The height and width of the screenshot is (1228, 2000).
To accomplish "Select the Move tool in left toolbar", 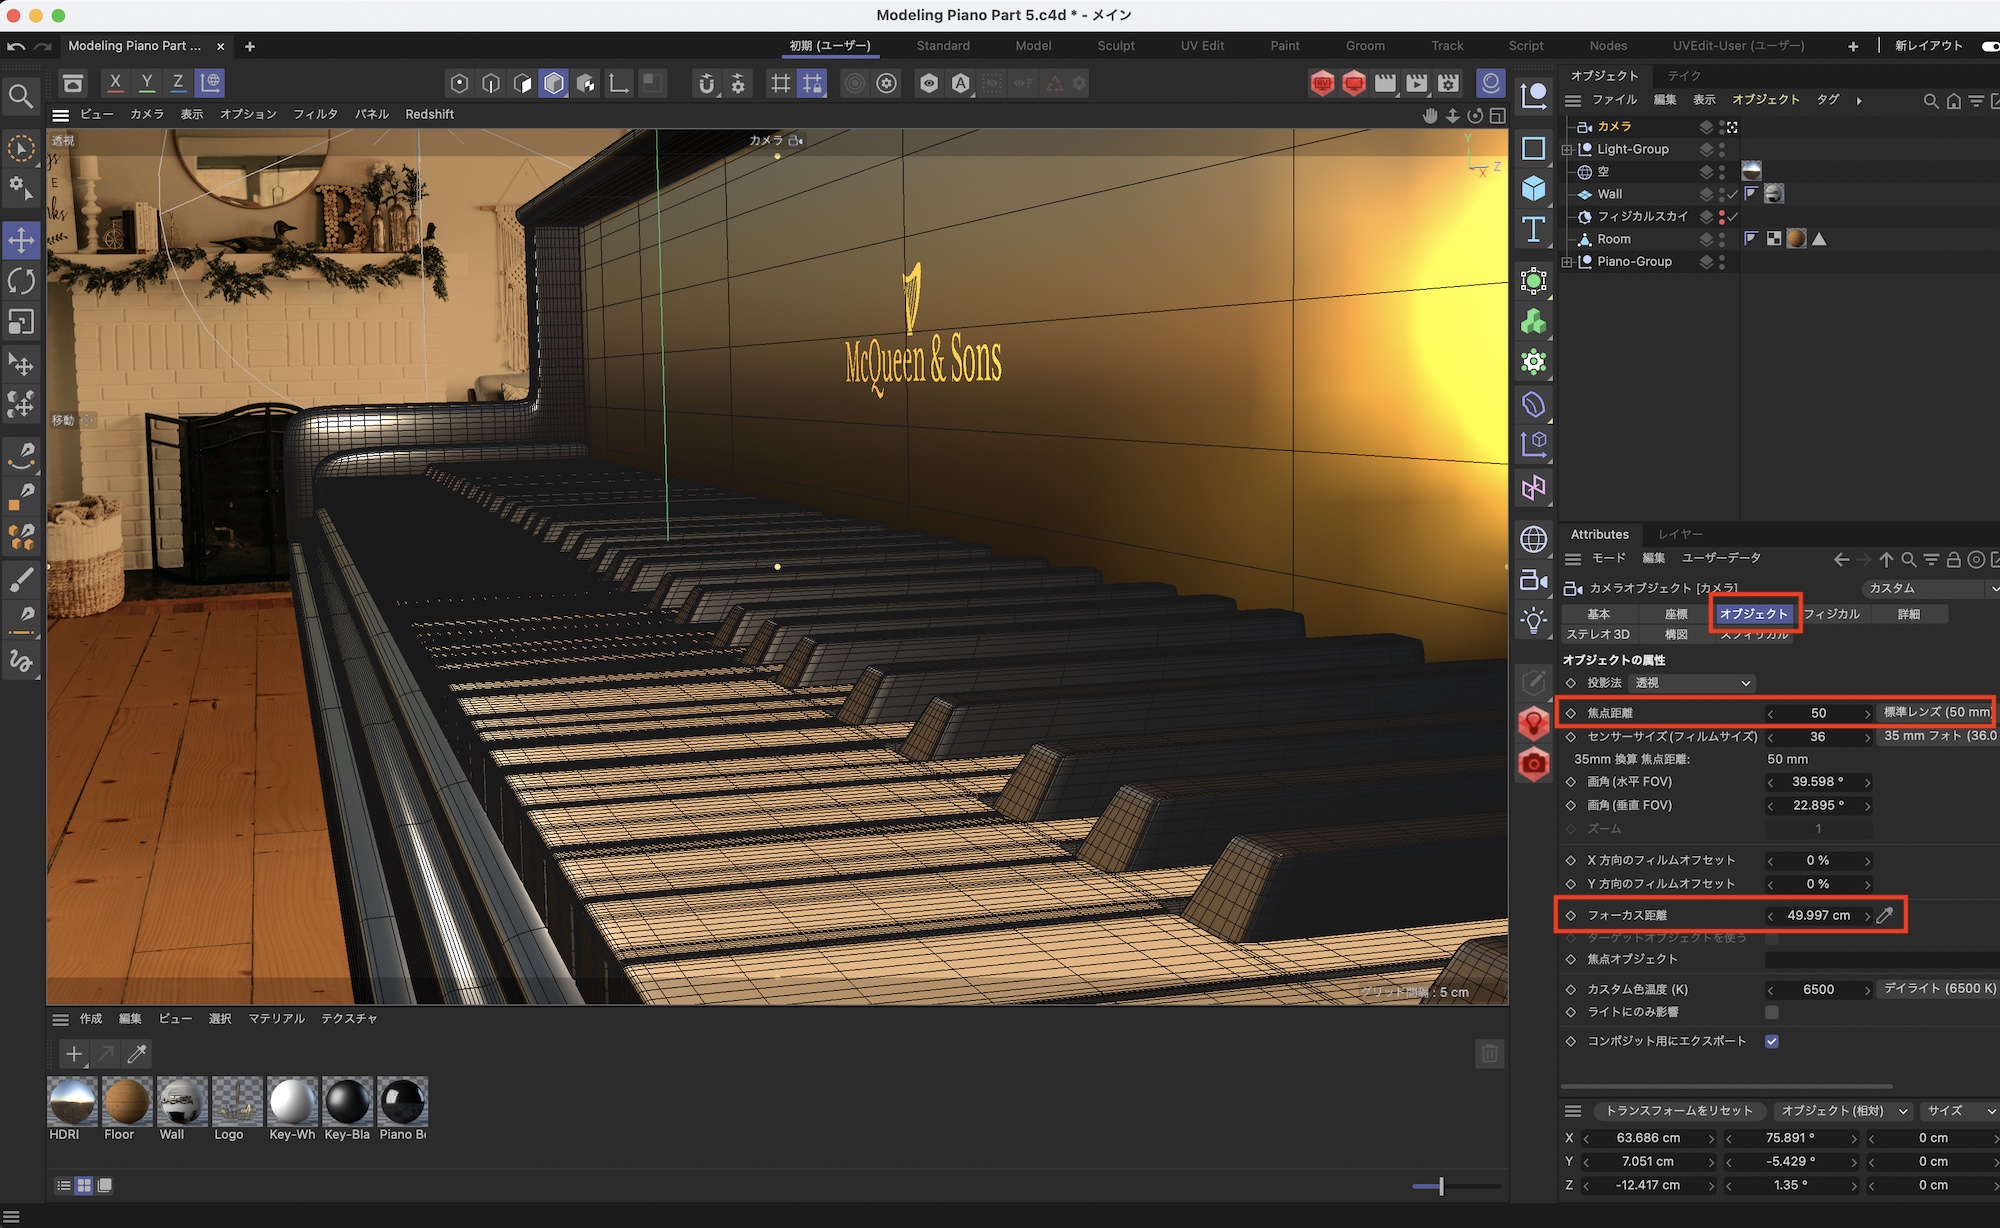I will click(x=21, y=240).
